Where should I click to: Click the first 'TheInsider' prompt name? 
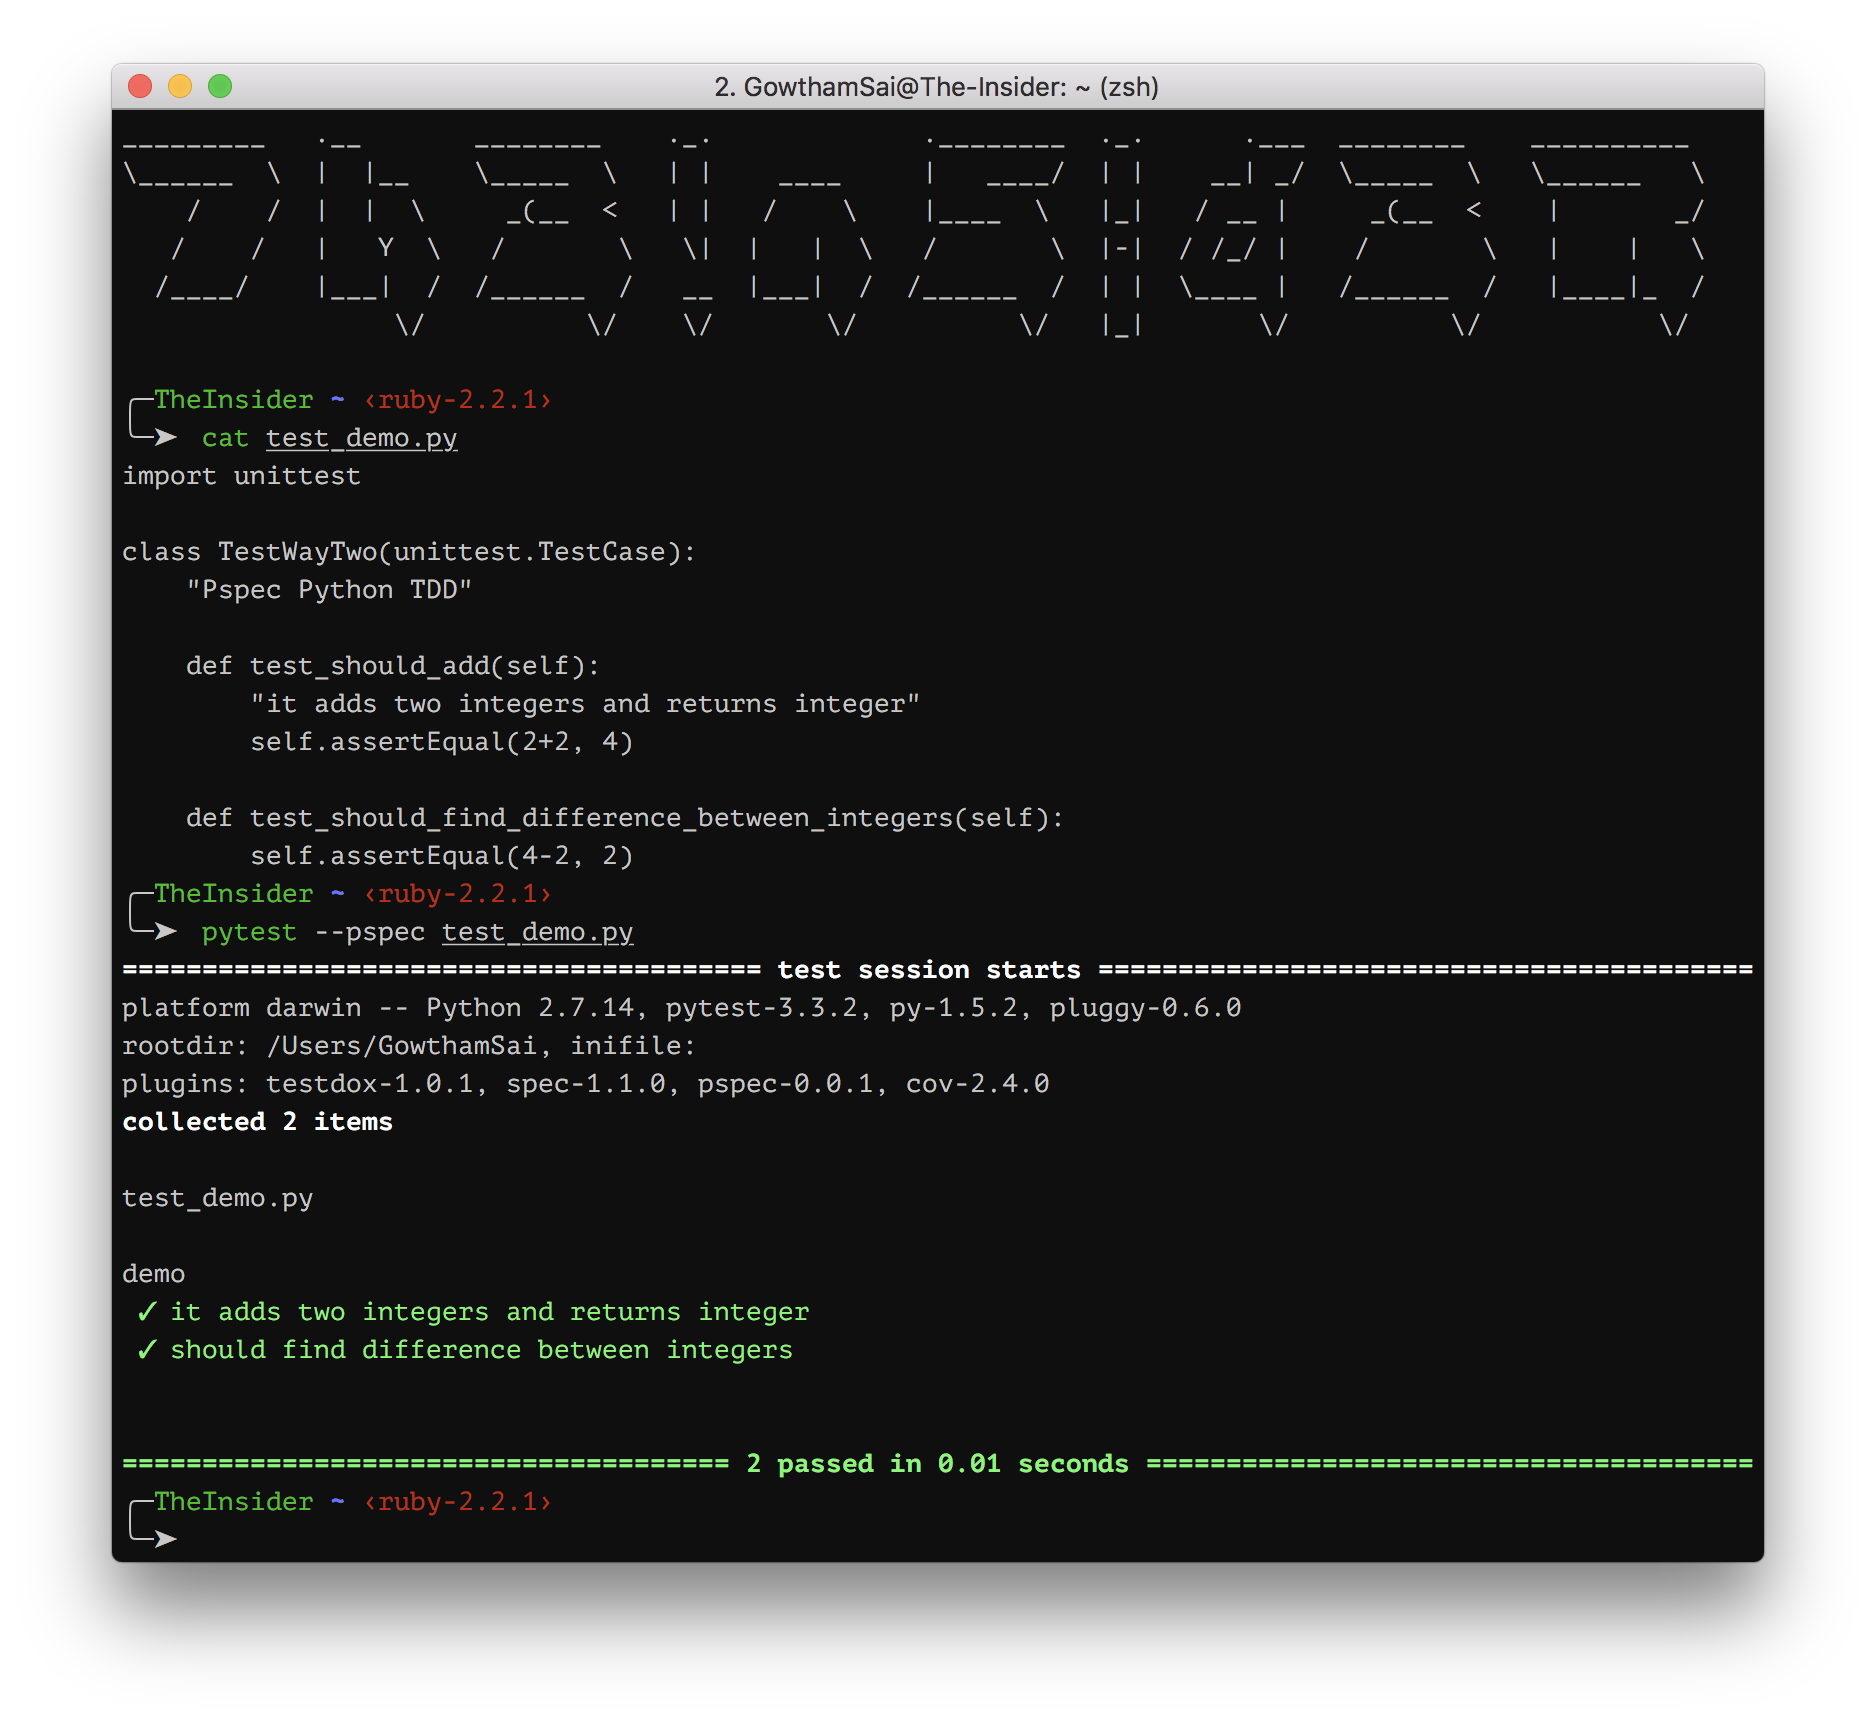233,400
